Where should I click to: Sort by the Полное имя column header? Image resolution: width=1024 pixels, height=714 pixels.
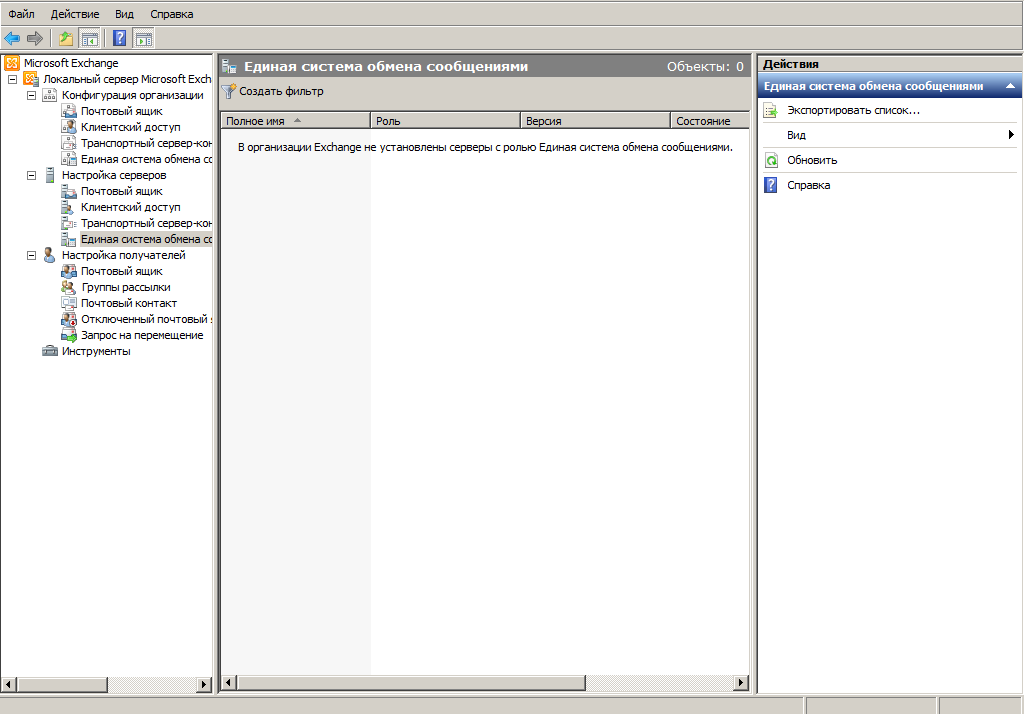point(296,121)
